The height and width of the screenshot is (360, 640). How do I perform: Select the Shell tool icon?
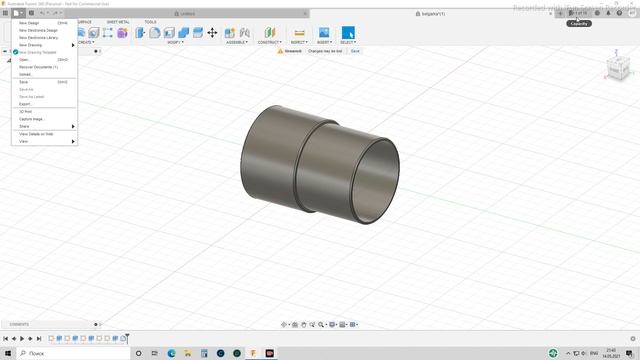pyautogui.click(x=169, y=32)
